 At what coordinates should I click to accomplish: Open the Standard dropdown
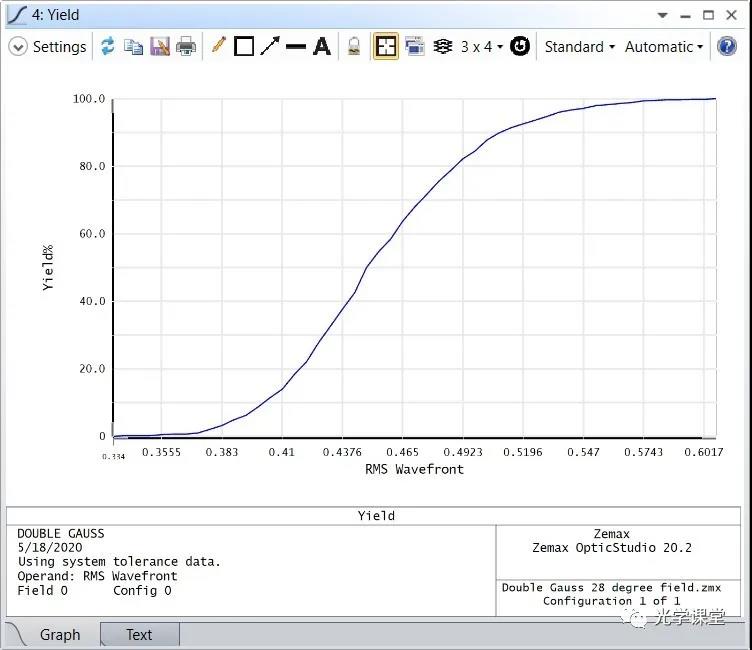pyautogui.click(x=579, y=47)
